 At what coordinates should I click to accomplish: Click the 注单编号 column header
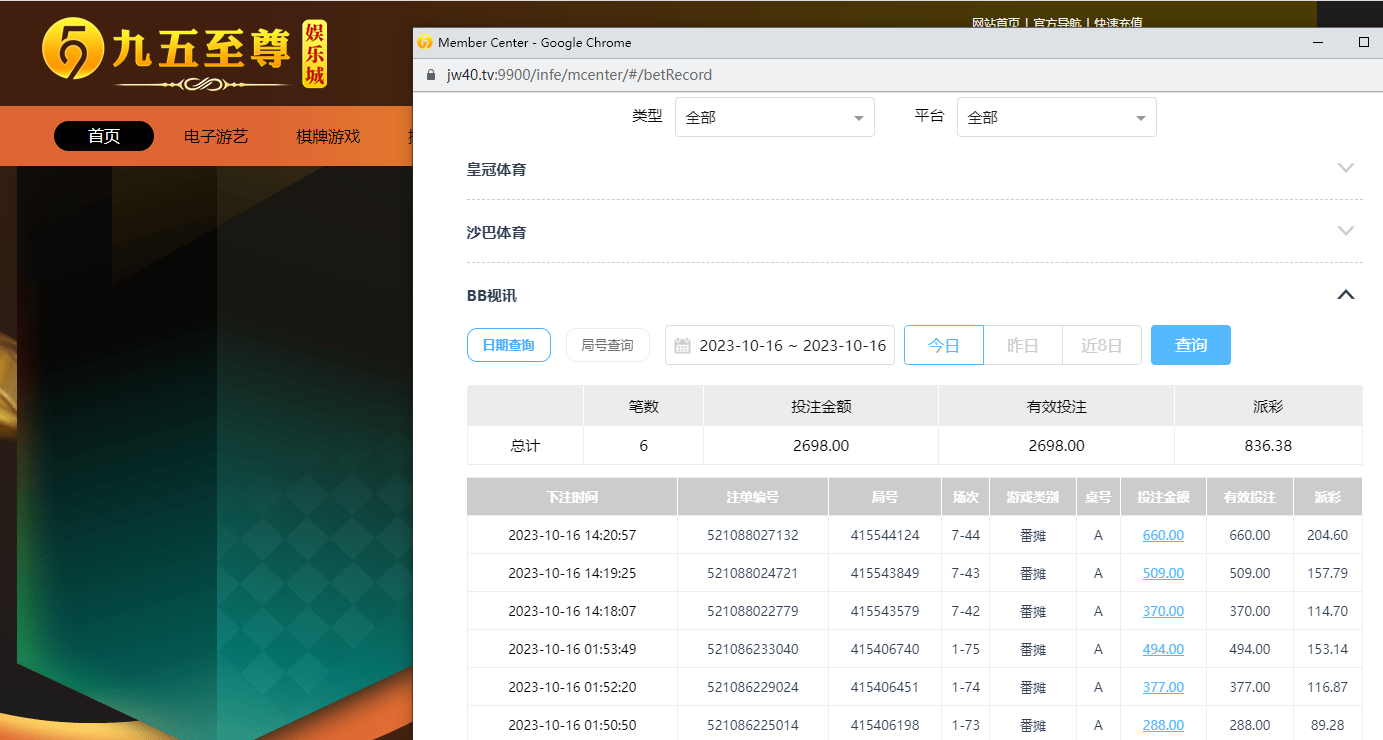753,497
